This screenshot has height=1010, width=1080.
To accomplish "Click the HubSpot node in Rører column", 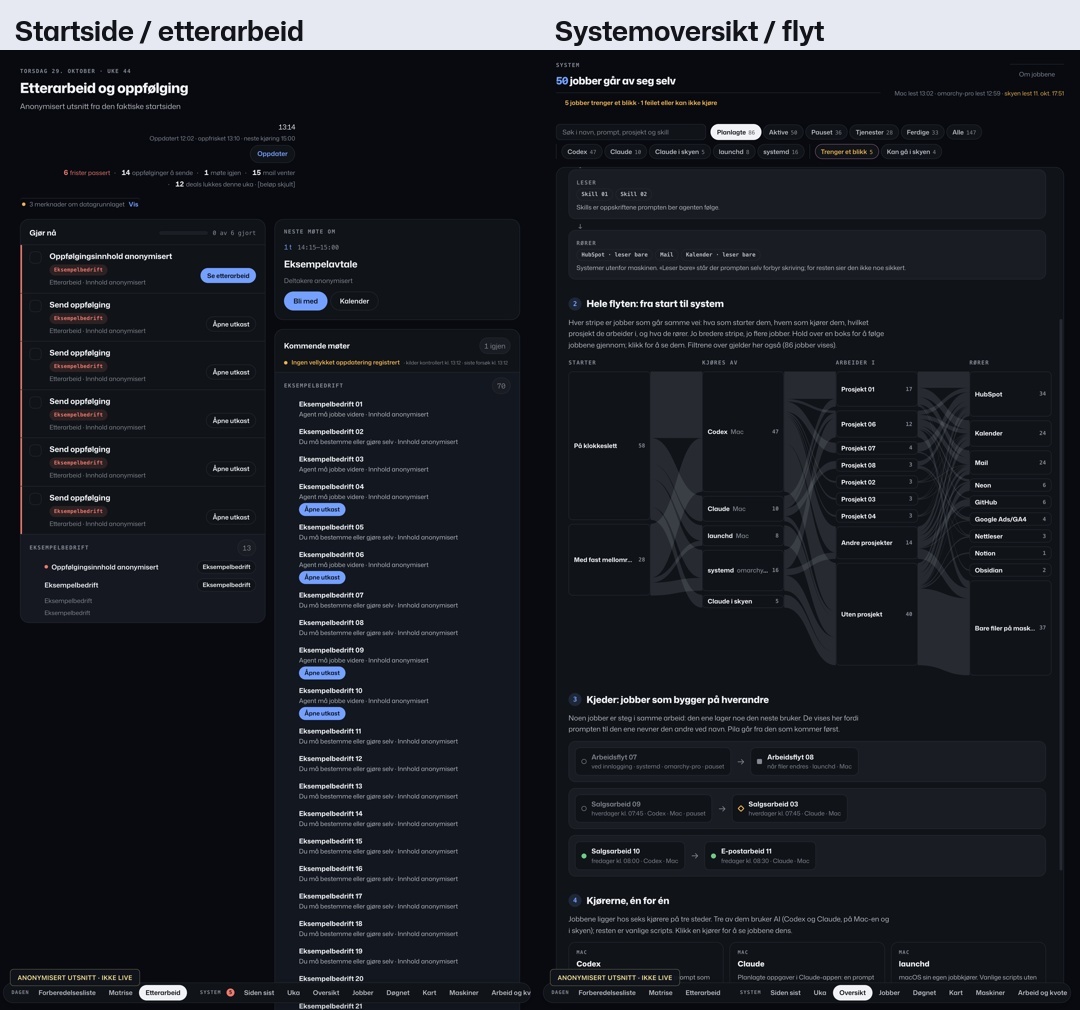I will coord(1010,394).
